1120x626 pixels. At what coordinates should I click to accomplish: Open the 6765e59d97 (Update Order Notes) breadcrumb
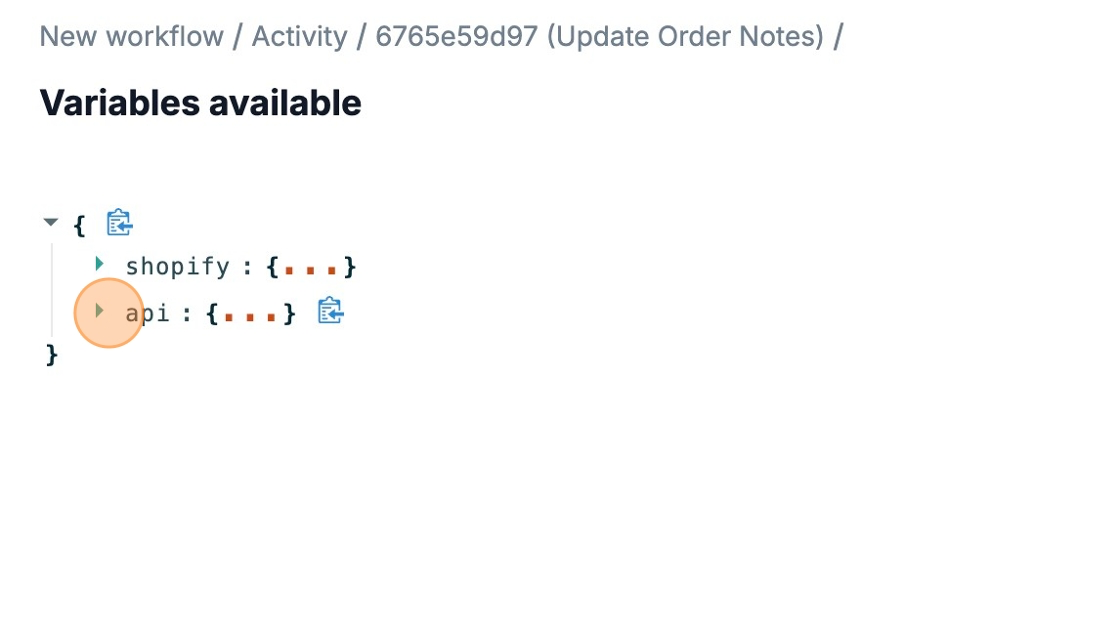[x=600, y=37]
